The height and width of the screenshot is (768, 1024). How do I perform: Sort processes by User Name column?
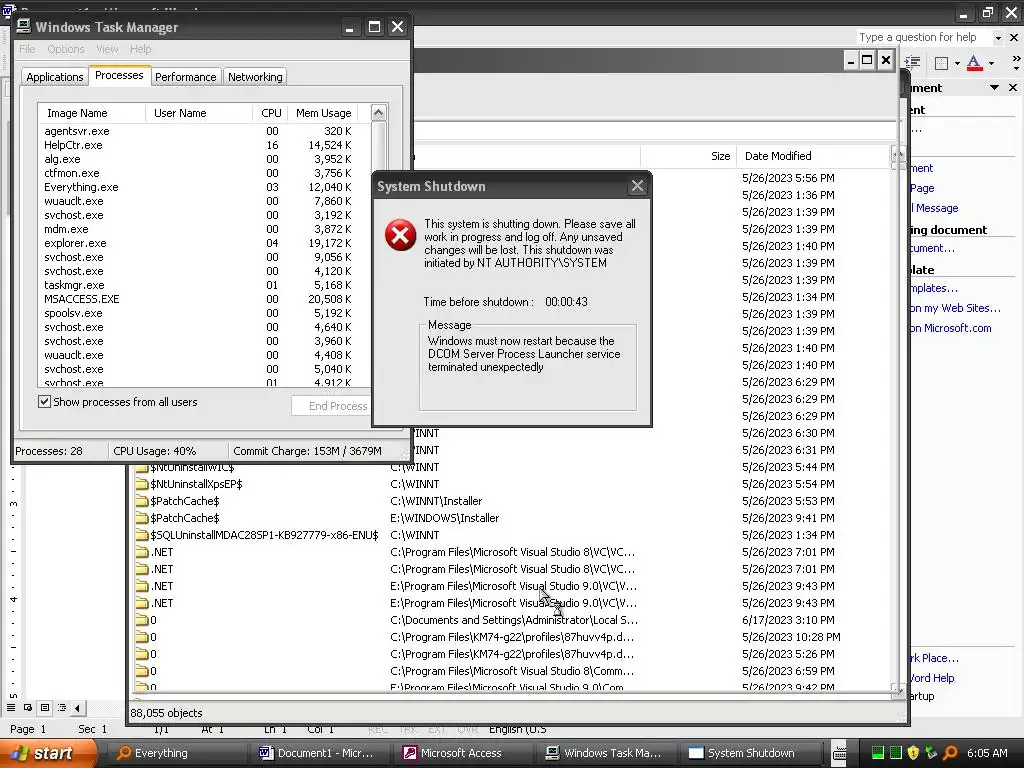199,113
